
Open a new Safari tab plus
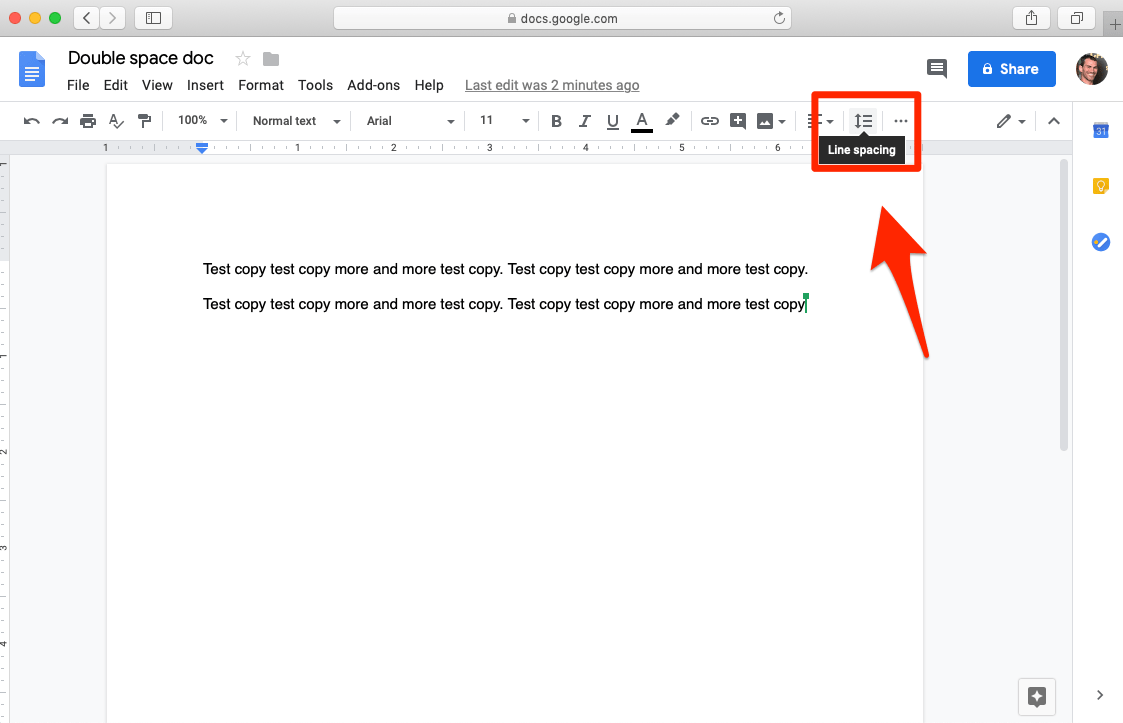coord(1114,24)
